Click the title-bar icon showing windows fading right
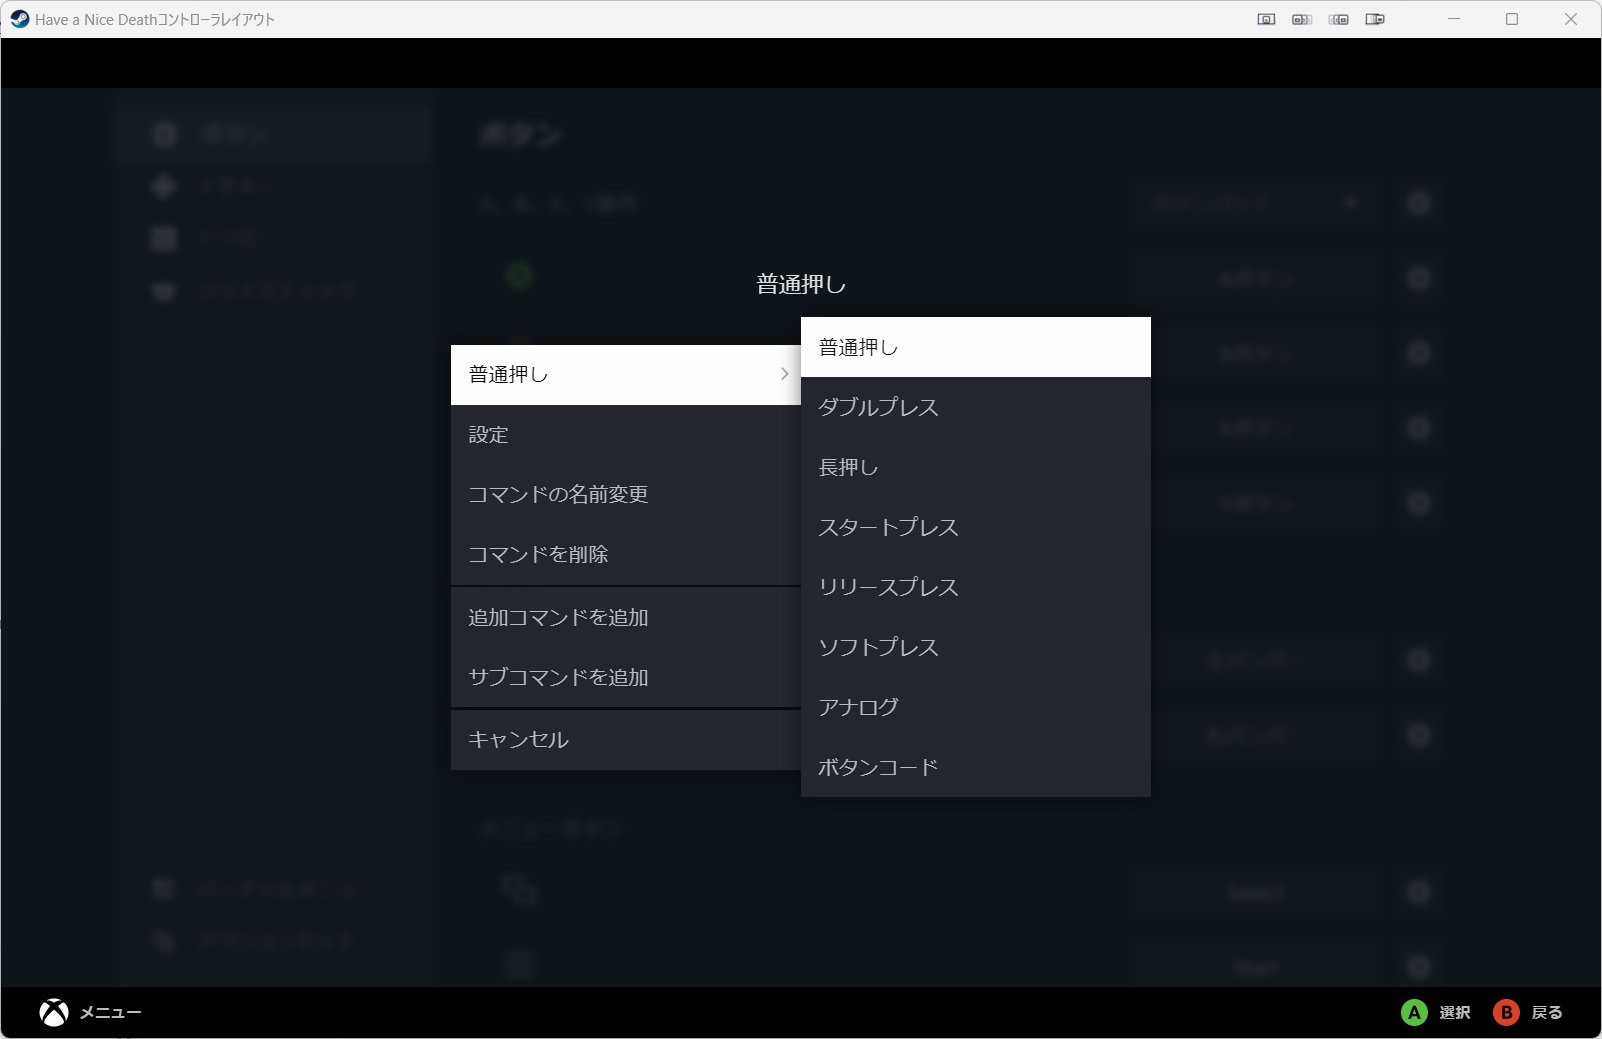 (x=1302, y=19)
